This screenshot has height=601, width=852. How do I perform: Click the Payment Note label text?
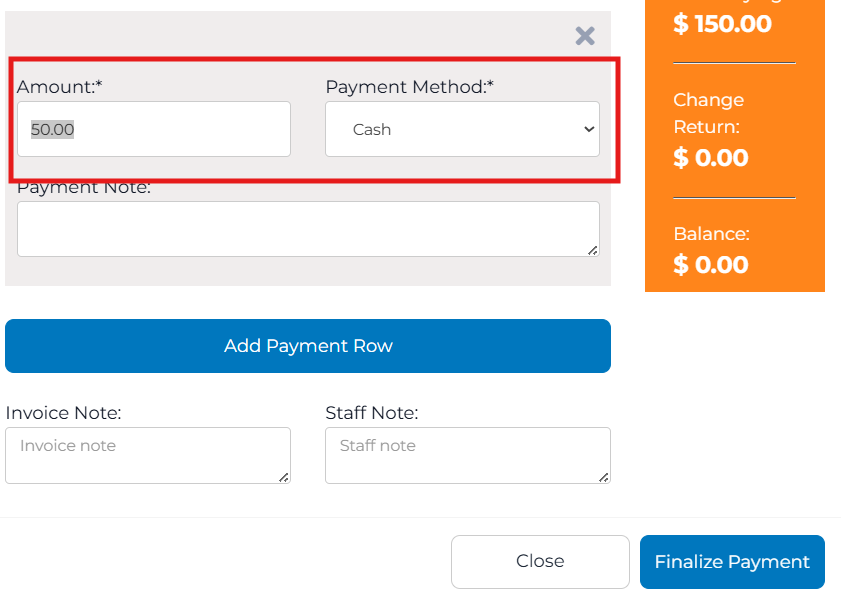(84, 188)
